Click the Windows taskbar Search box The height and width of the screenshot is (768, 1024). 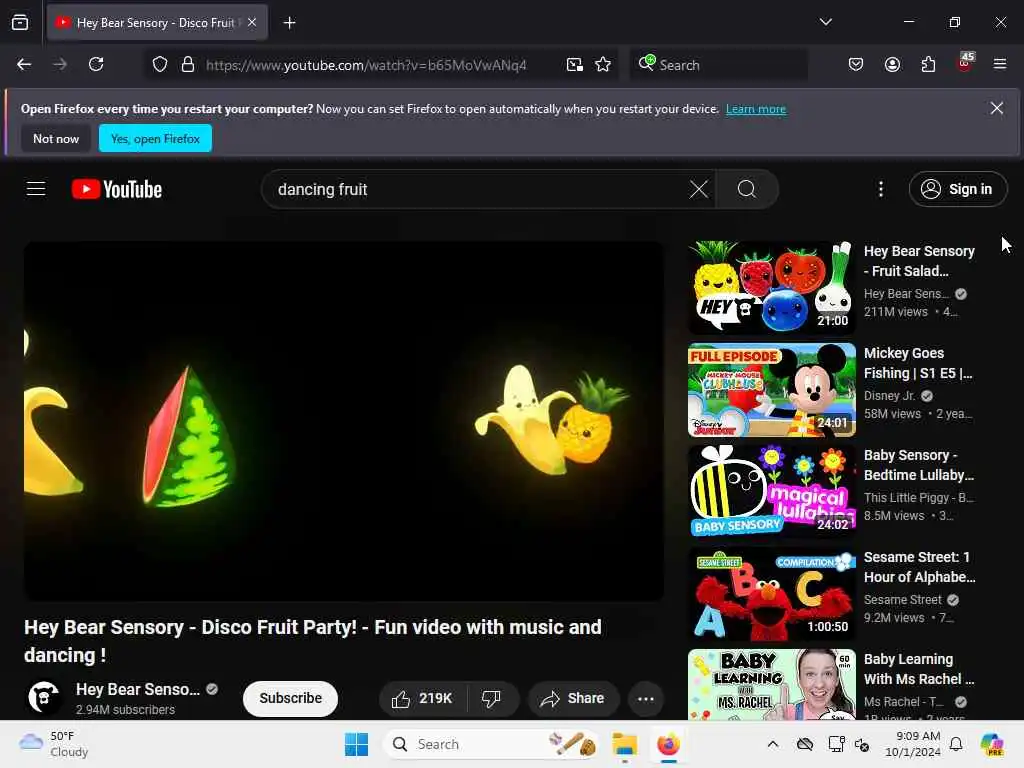491,744
